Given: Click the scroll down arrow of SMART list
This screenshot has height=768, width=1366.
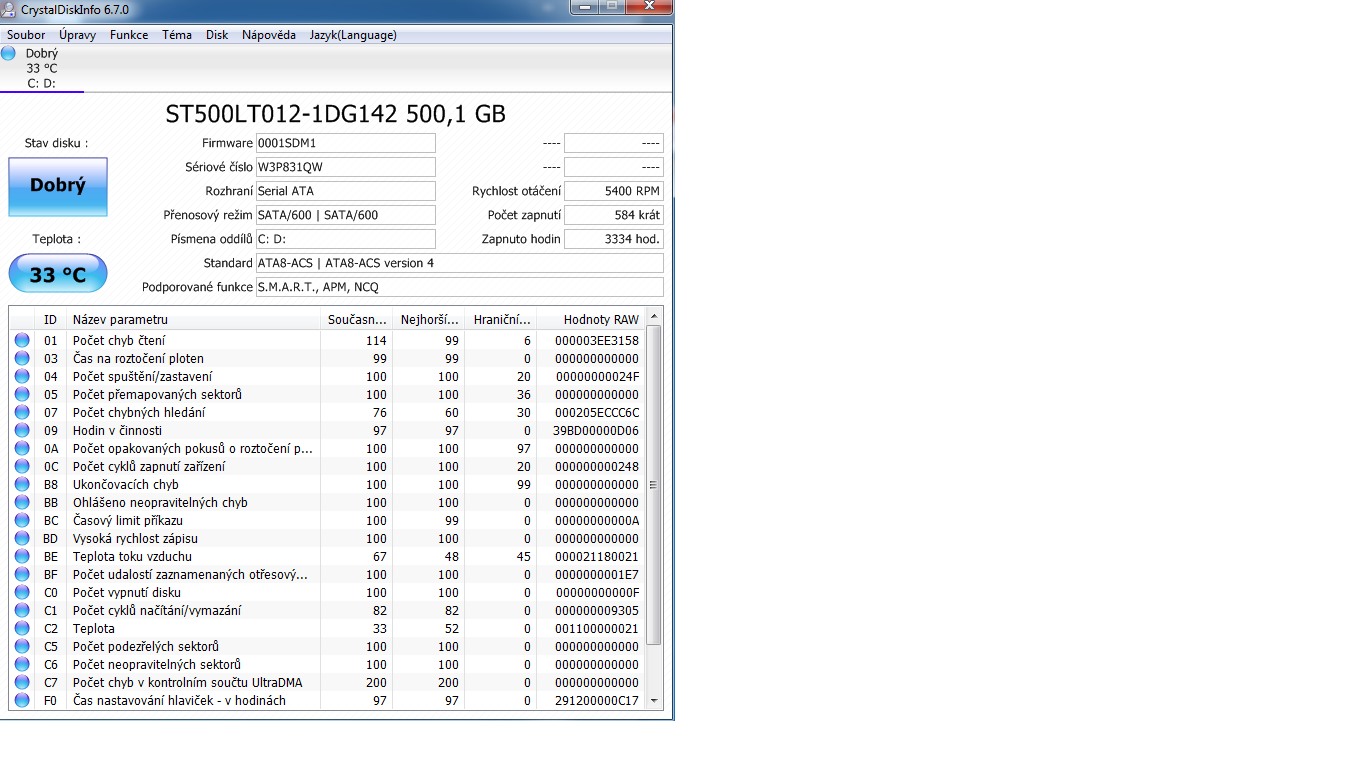Looking at the screenshot, I should [x=655, y=701].
